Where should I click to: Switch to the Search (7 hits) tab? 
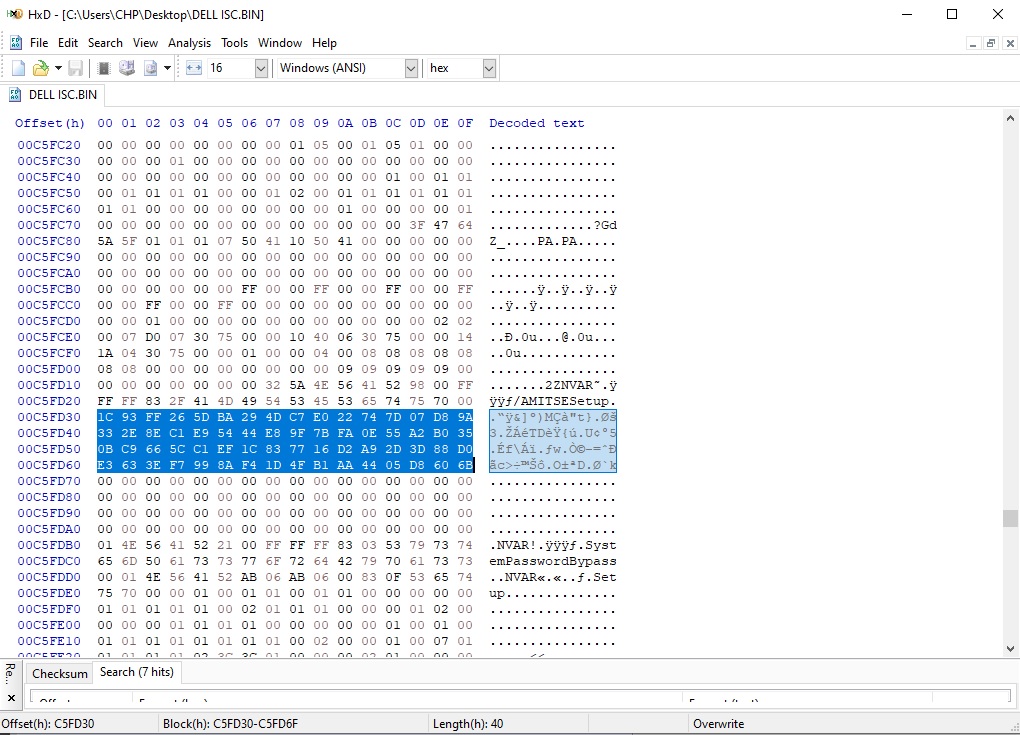click(137, 672)
